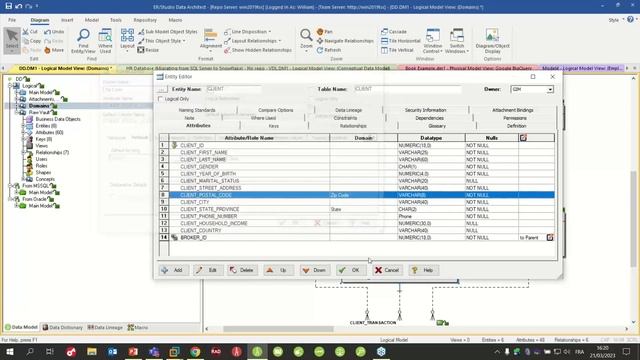The width and height of the screenshot is (640, 360).
Task: Switch to Data Dictionary bottom tab
Action: pos(62,327)
